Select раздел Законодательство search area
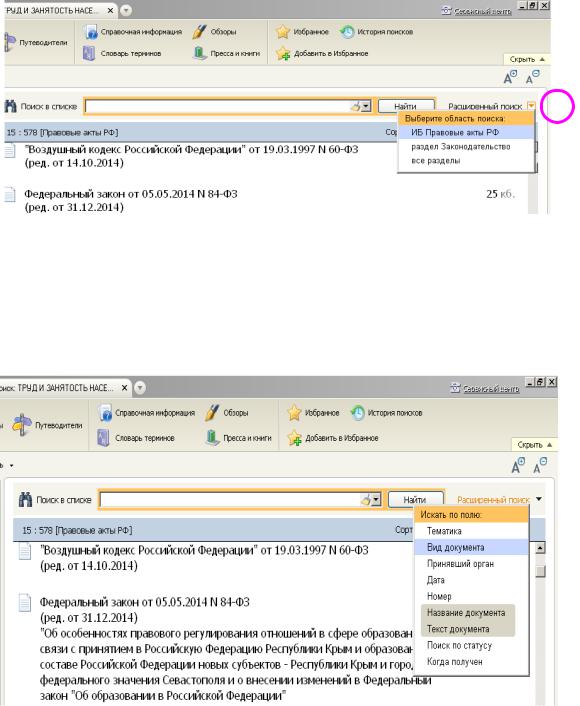580x706 pixels. pyautogui.click(x=466, y=147)
